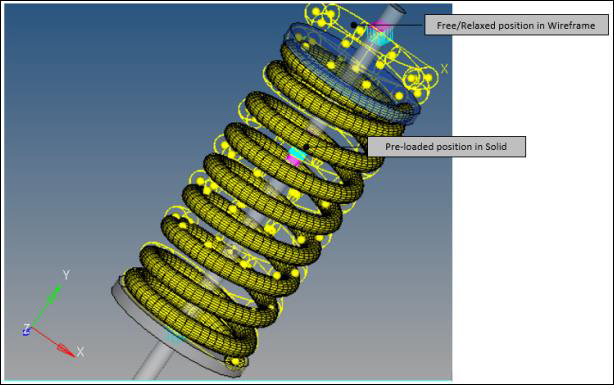The height and width of the screenshot is (385, 614).
Task: Click the black leader dot on wireframe coil
Action: [354, 25]
